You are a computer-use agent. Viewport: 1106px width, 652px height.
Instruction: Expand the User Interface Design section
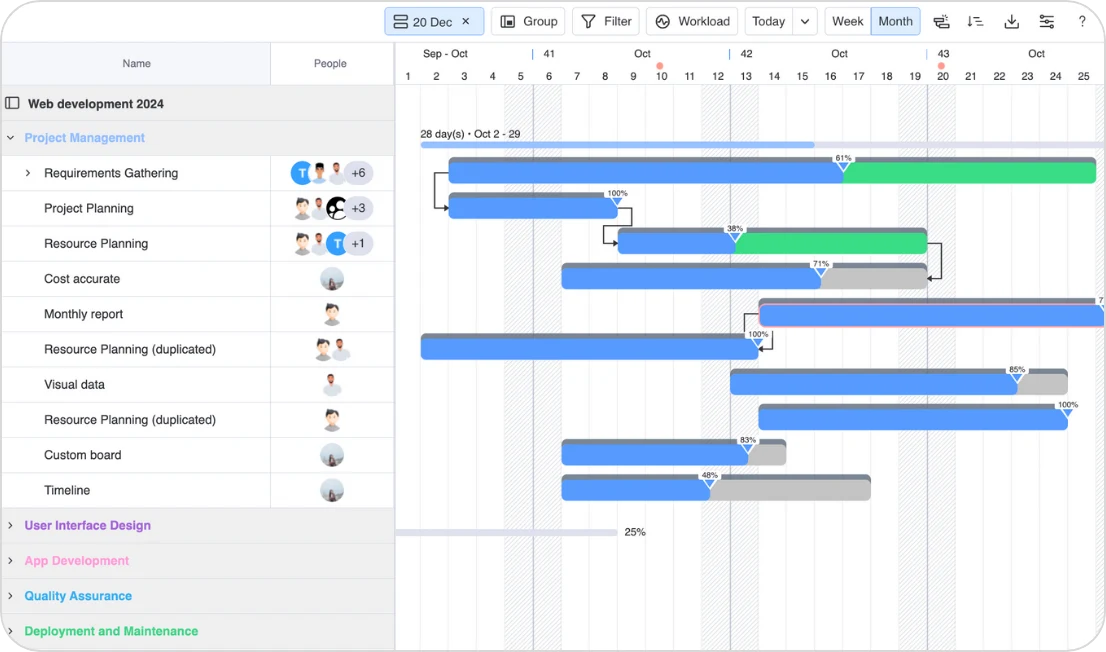click(x=10, y=525)
